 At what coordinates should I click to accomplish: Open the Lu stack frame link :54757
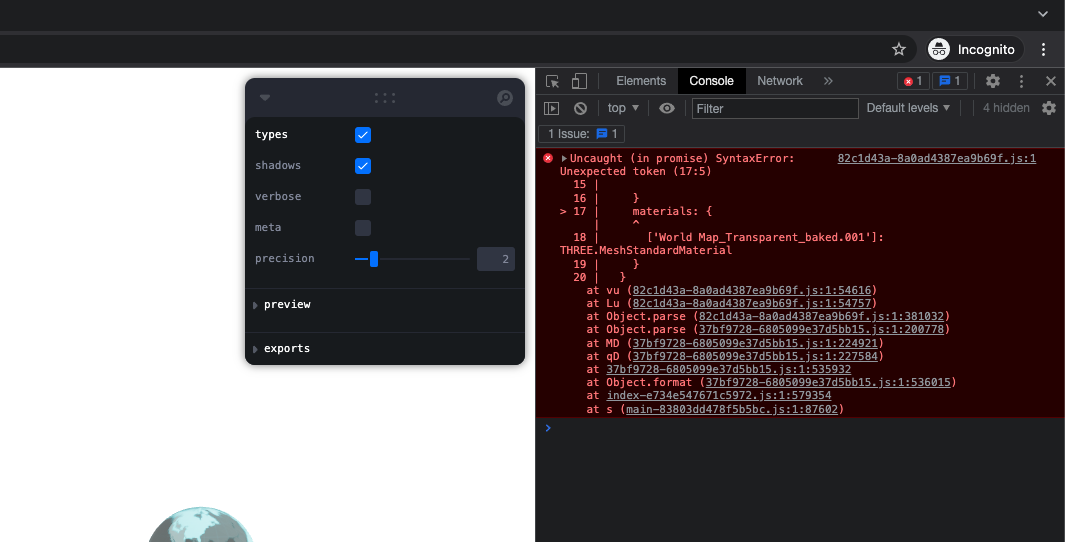752,303
